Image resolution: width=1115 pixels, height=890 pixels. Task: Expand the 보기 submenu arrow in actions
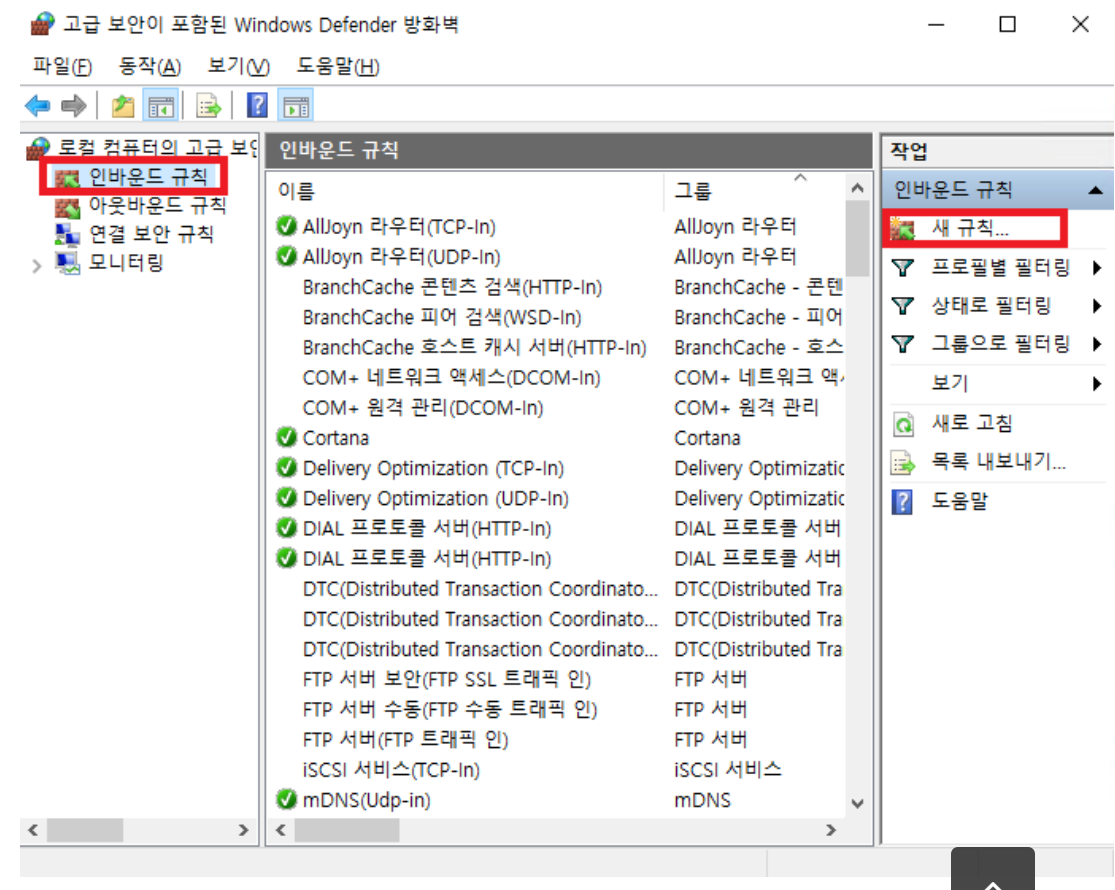1097,384
